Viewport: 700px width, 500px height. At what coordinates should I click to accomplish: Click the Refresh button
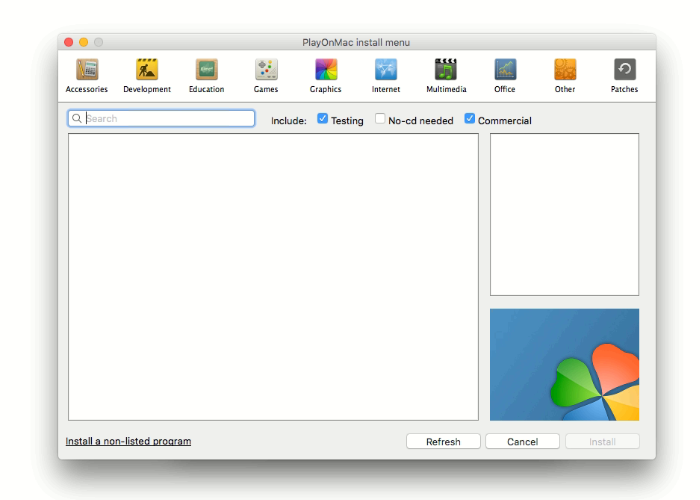(443, 442)
